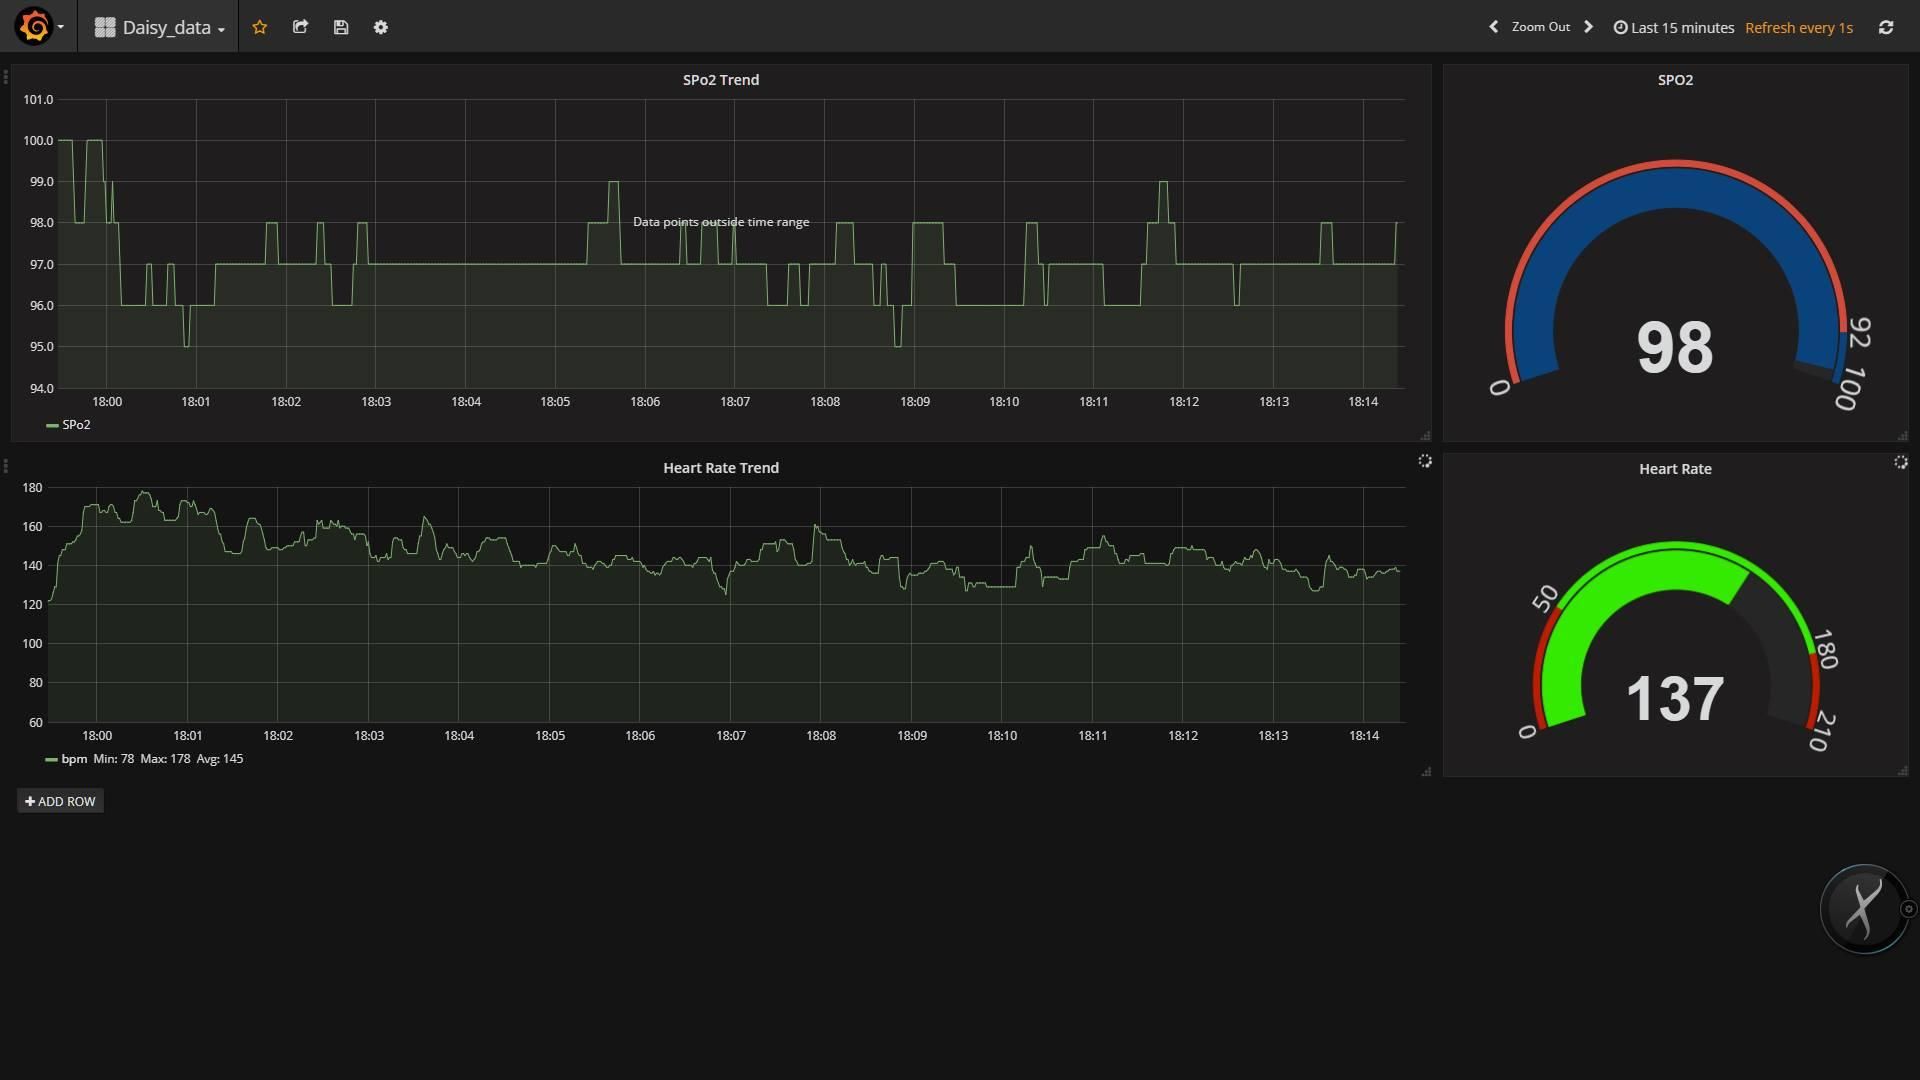
Task: Star the dashboard as favorite
Action: pos(260,27)
